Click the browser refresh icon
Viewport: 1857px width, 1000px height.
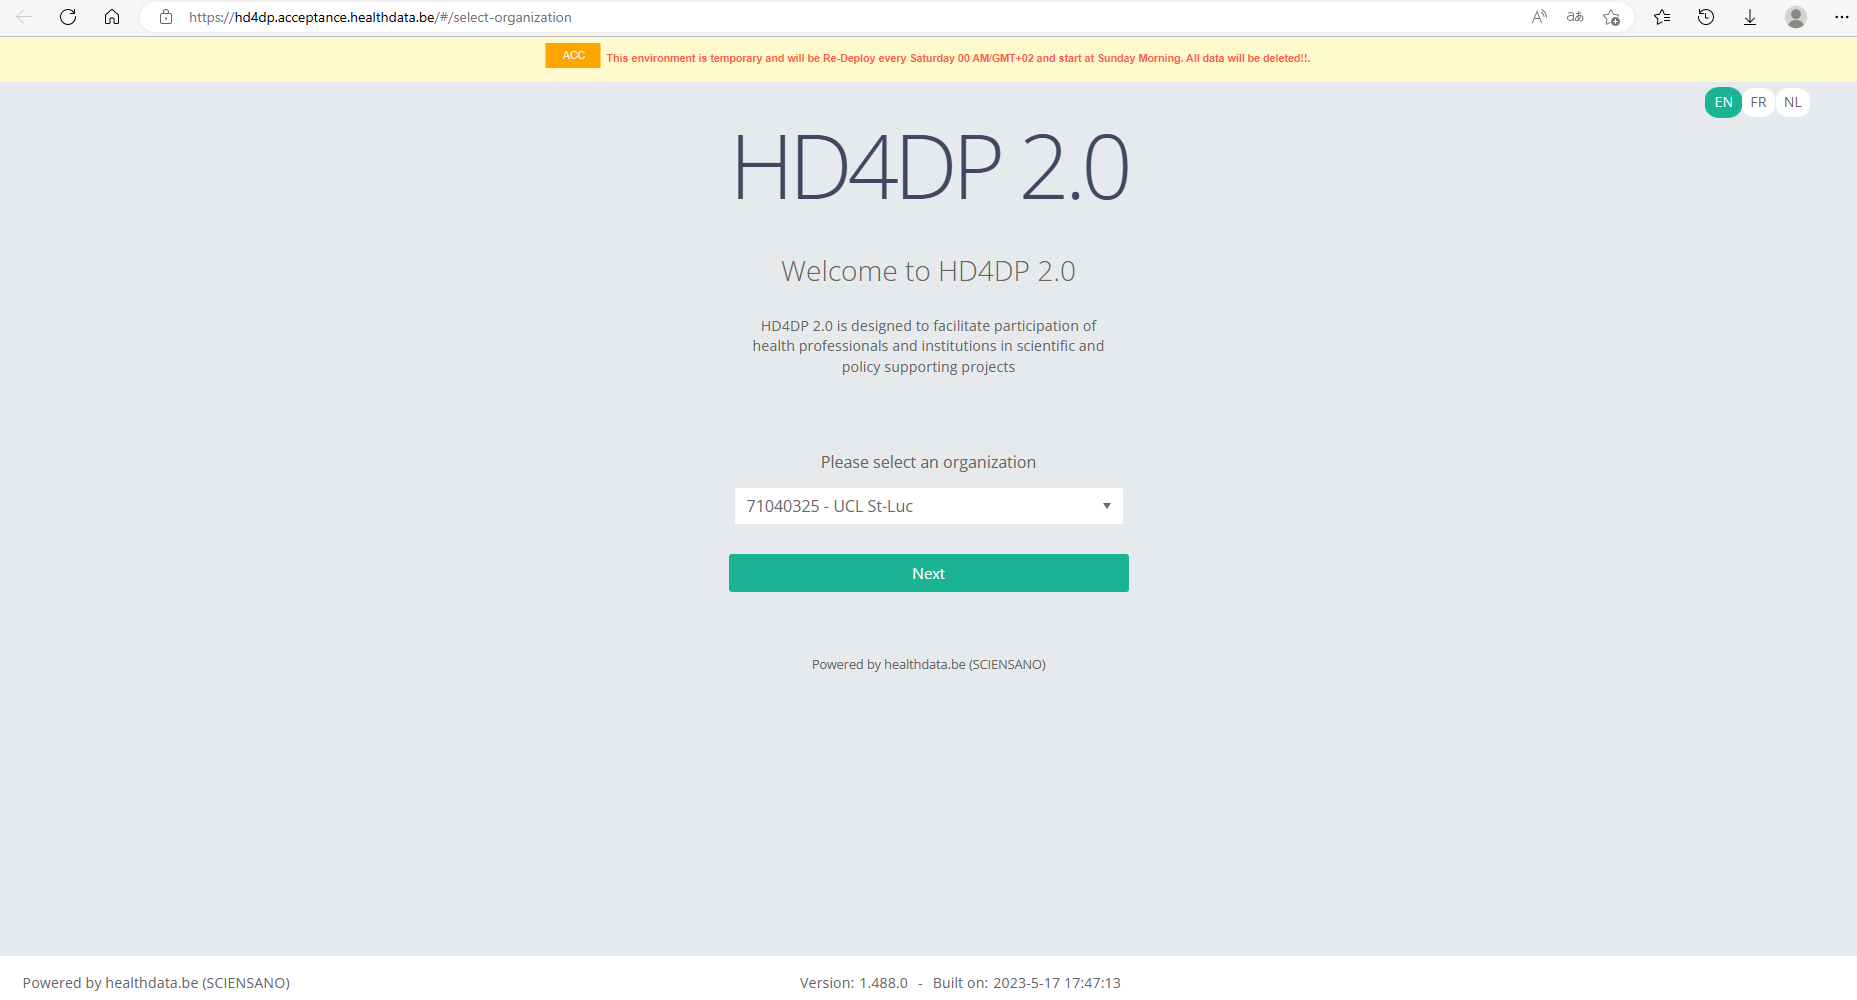pos(68,17)
